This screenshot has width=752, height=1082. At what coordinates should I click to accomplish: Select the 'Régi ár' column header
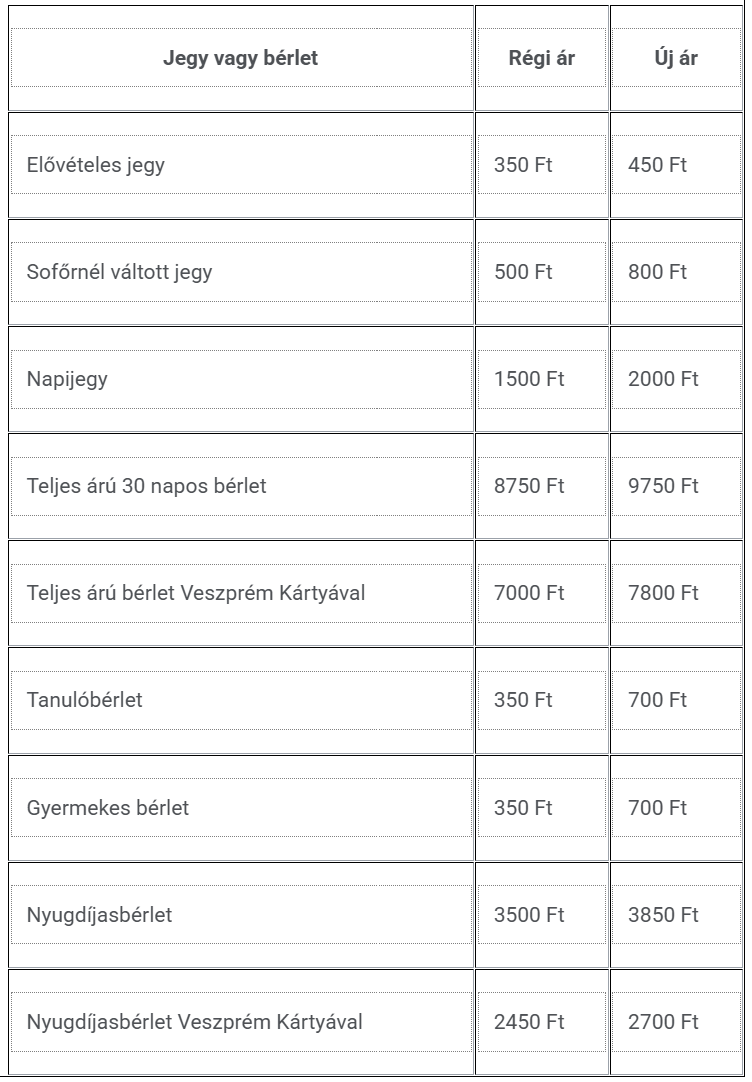click(x=542, y=58)
